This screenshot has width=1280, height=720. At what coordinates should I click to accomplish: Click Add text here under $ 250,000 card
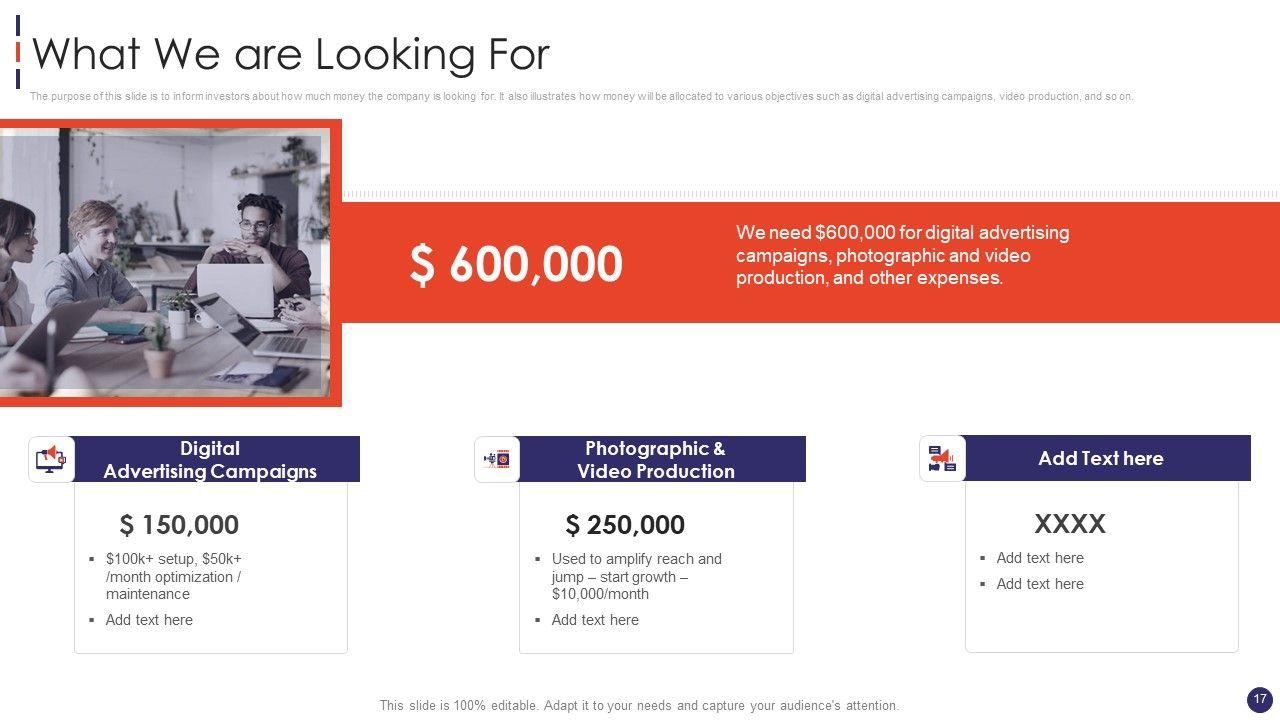pyautogui.click(x=595, y=620)
